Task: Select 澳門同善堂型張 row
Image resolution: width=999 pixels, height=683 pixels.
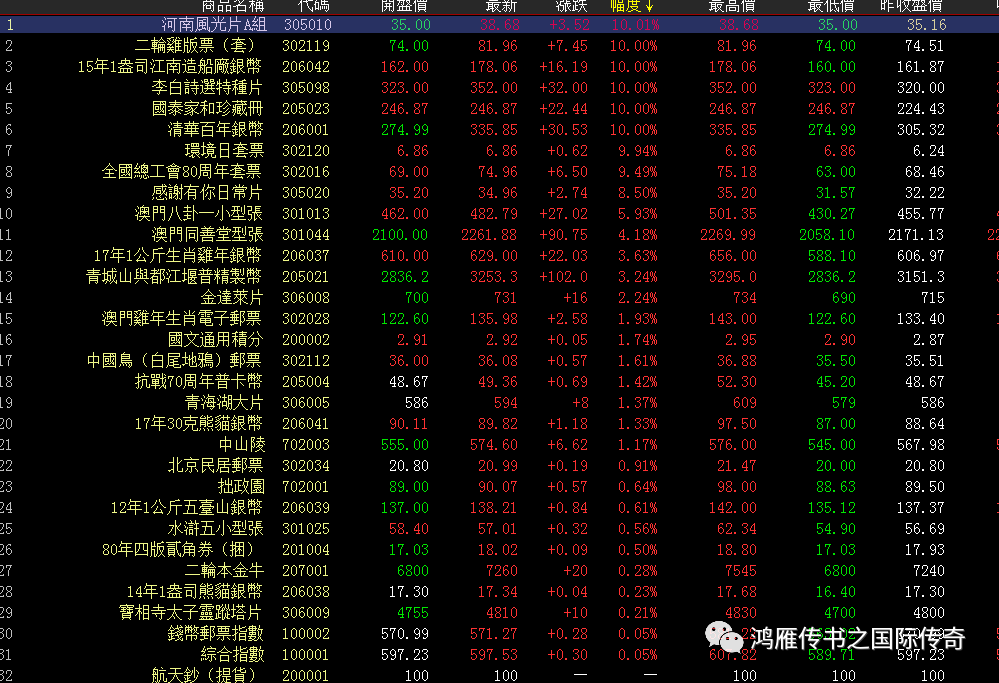Action: (207, 234)
